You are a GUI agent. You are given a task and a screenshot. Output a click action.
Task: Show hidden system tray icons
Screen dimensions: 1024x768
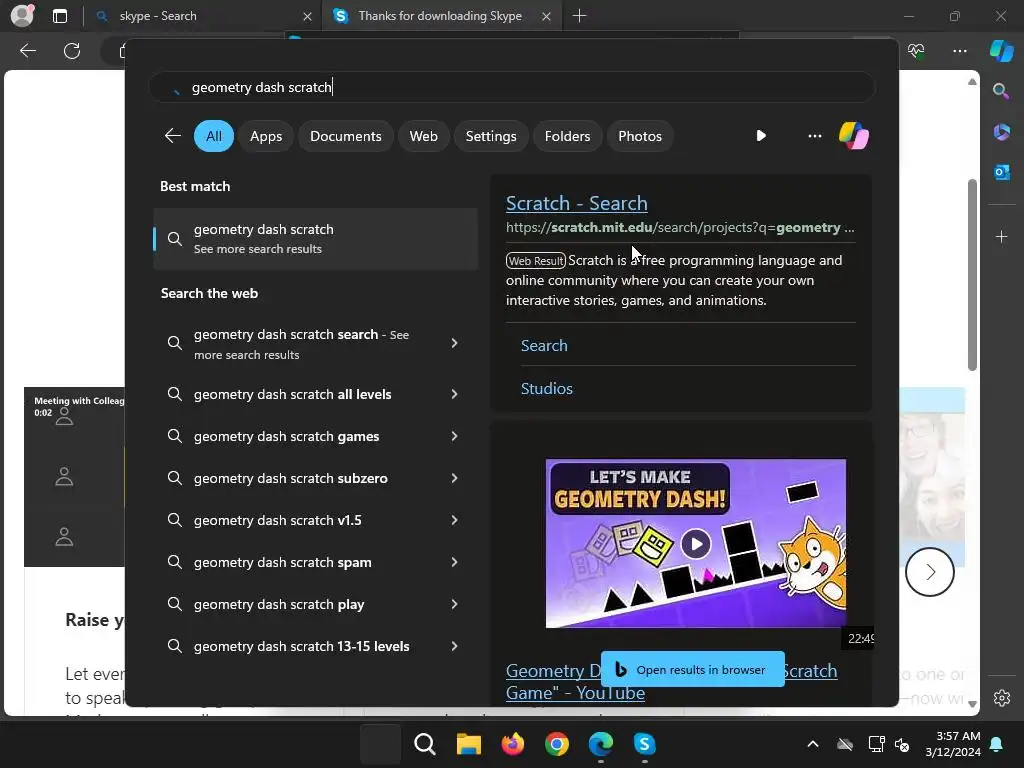click(812, 744)
